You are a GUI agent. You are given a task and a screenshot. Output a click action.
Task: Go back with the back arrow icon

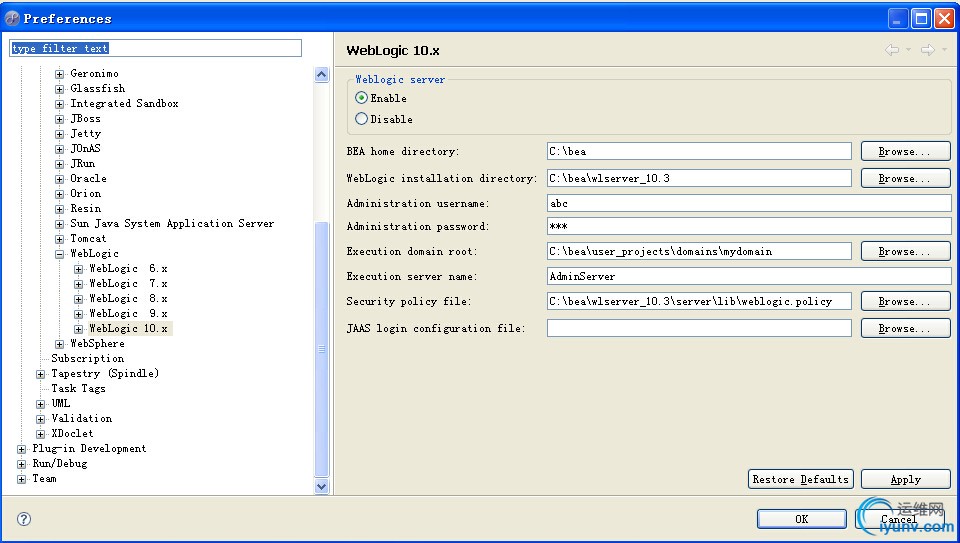(892, 50)
